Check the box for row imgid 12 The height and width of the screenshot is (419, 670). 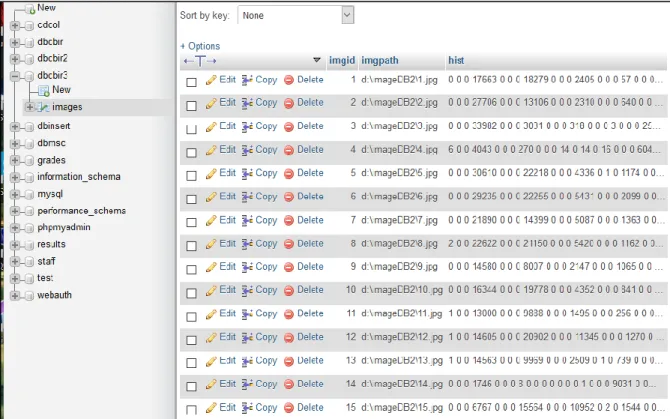191,340
